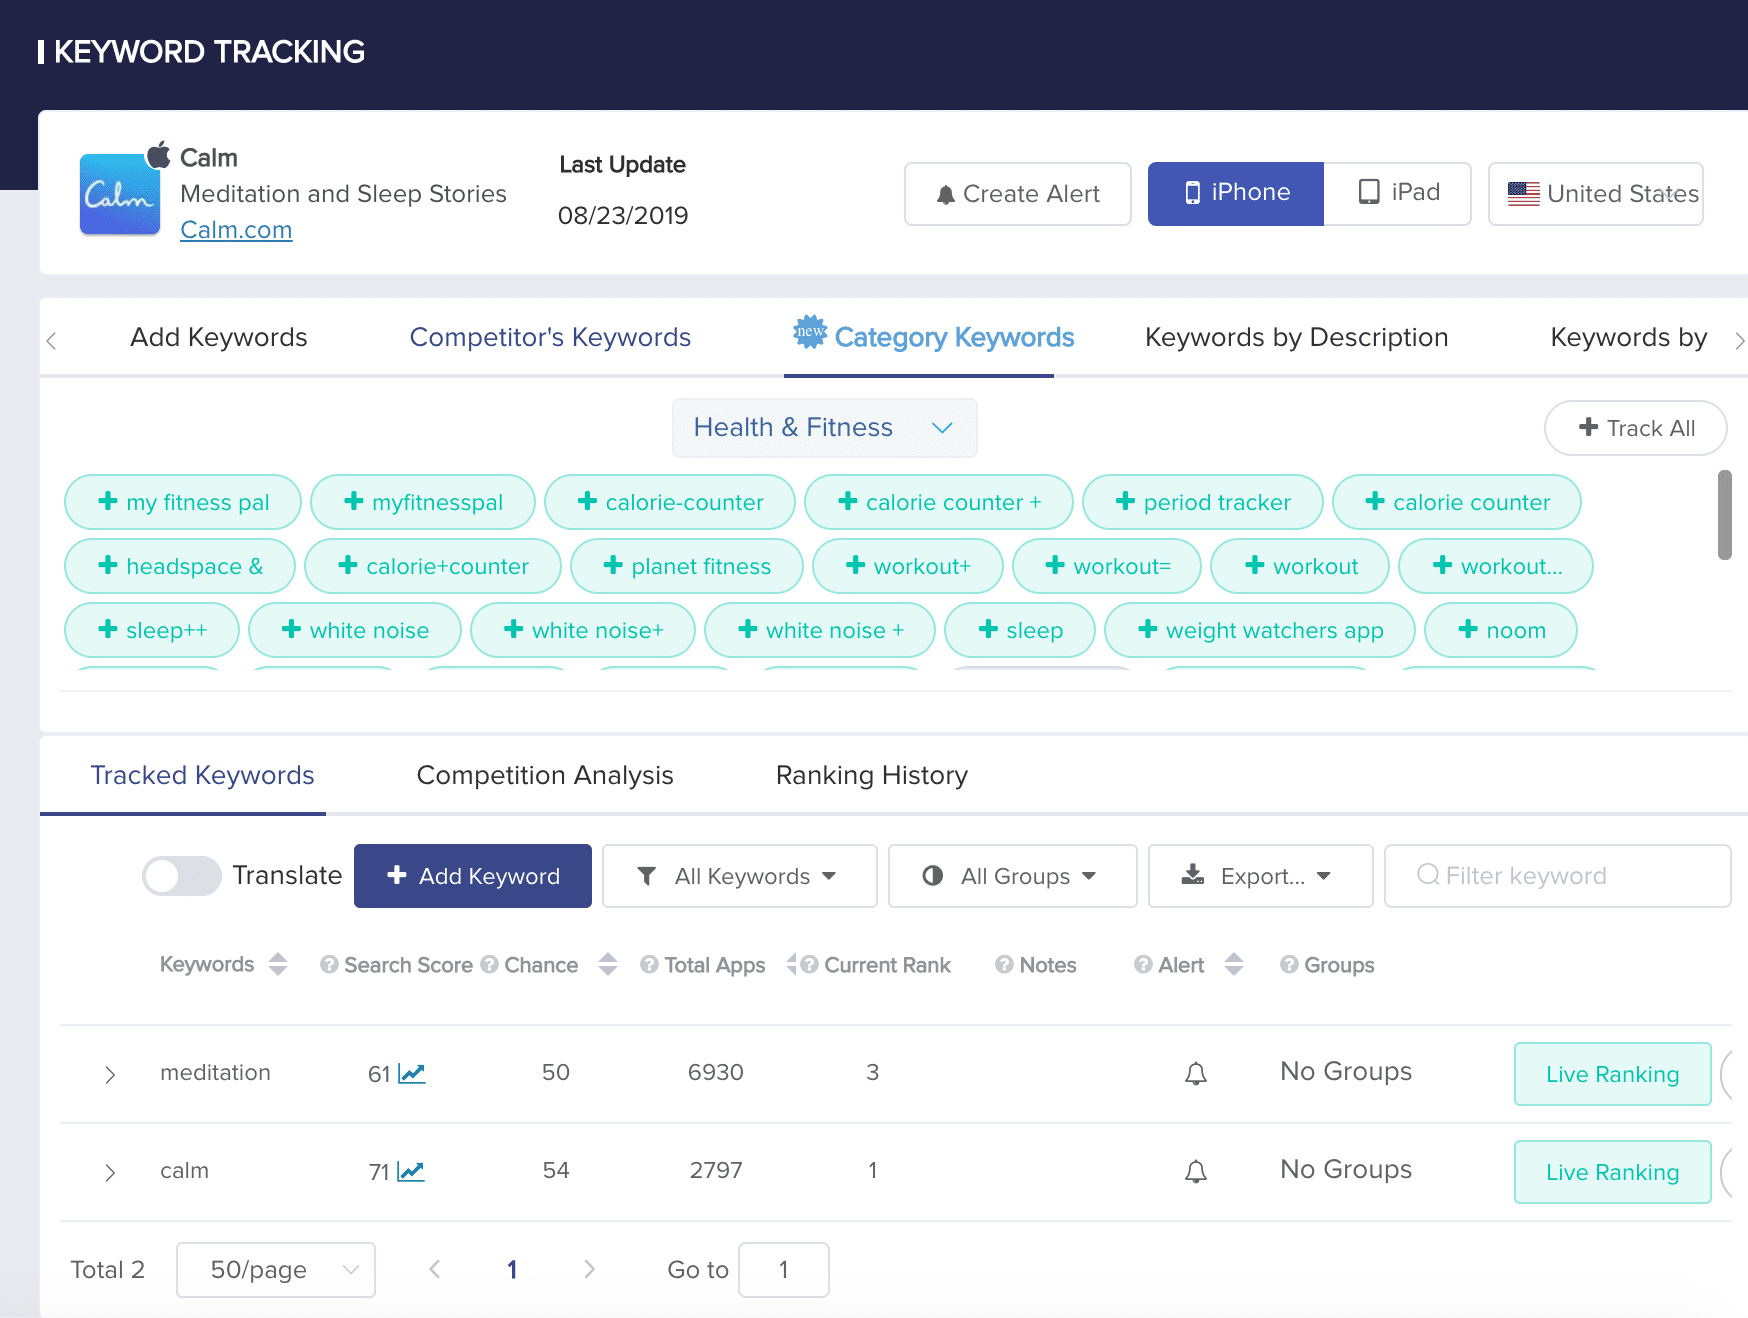Toggle the alert bell for calm
The width and height of the screenshot is (1748, 1318).
[1196, 1172]
